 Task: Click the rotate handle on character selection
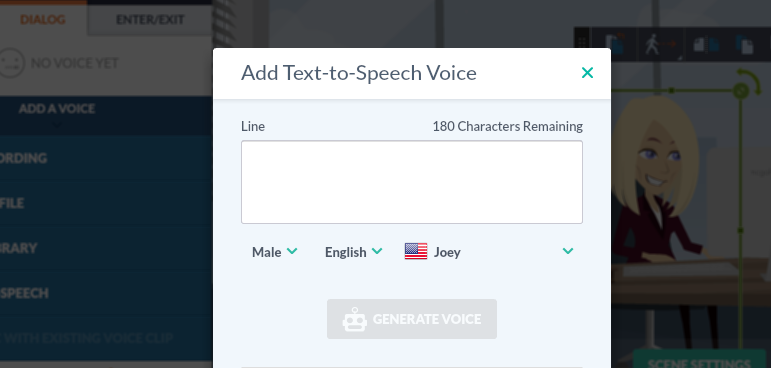coord(741,91)
